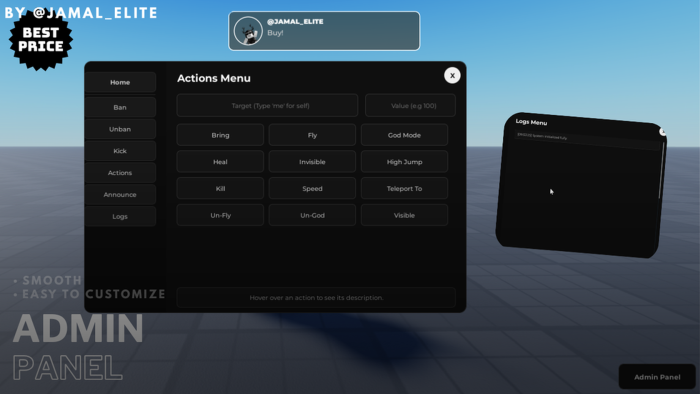Show the Logs sidebar tab
This screenshot has width=700, height=394.
120,216
